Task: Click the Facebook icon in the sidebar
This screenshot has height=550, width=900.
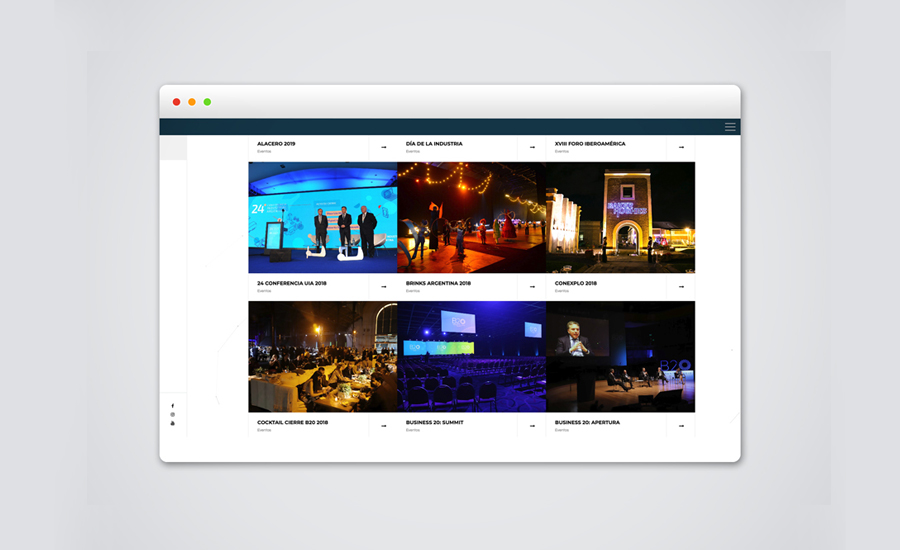Action: point(172,406)
